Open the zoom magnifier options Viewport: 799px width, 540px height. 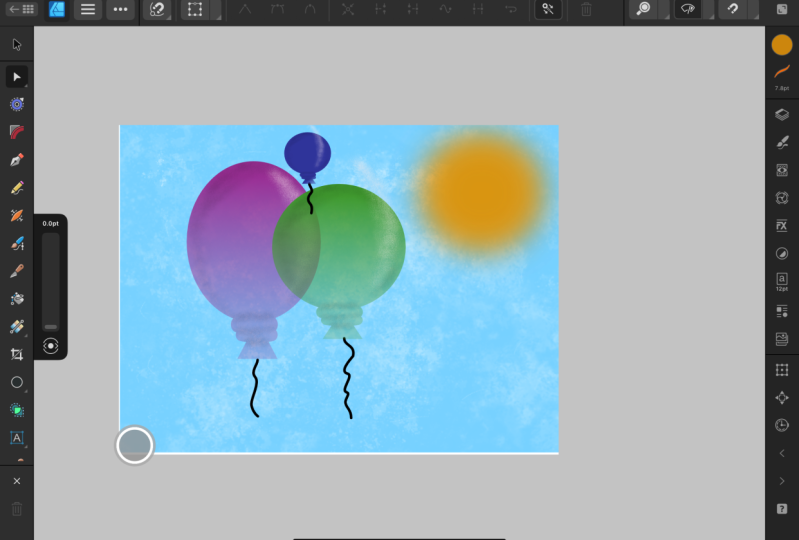pos(644,9)
